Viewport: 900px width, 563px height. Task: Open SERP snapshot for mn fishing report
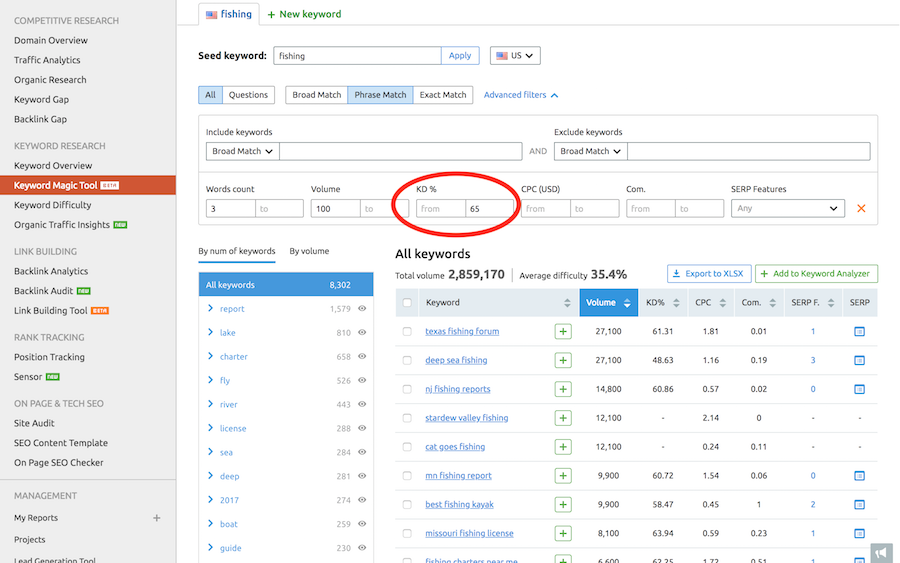click(859, 475)
